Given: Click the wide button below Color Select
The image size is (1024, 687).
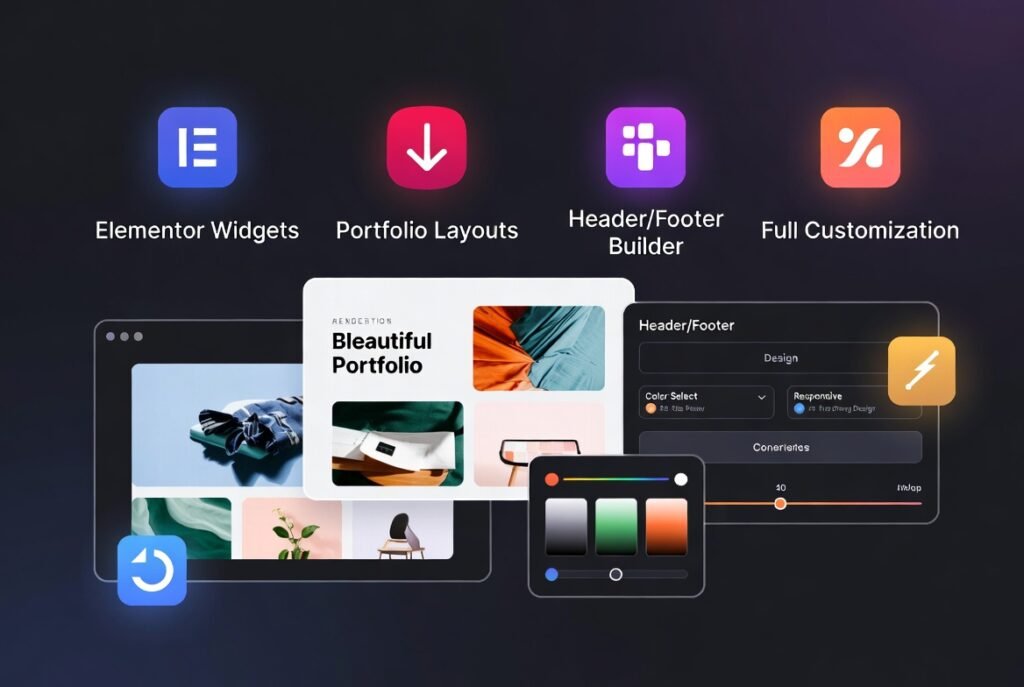Looking at the screenshot, I should tap(780, 447).
